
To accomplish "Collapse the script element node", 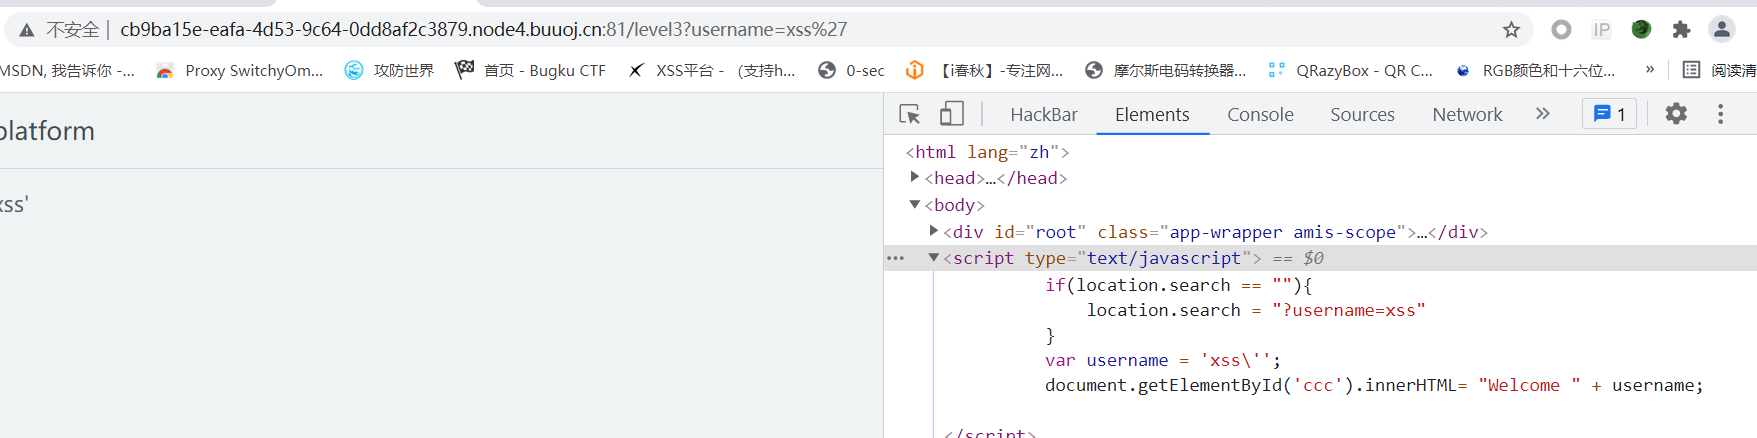I will [934, 257].
